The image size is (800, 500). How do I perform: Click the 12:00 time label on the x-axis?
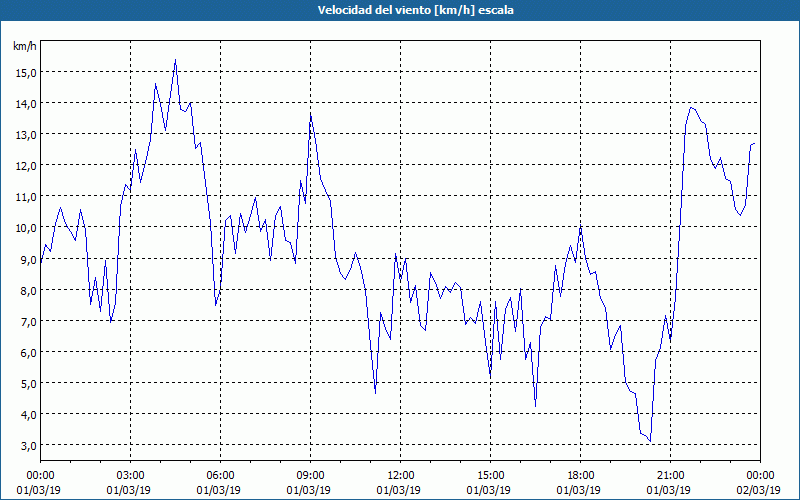[x=401, y=476]
